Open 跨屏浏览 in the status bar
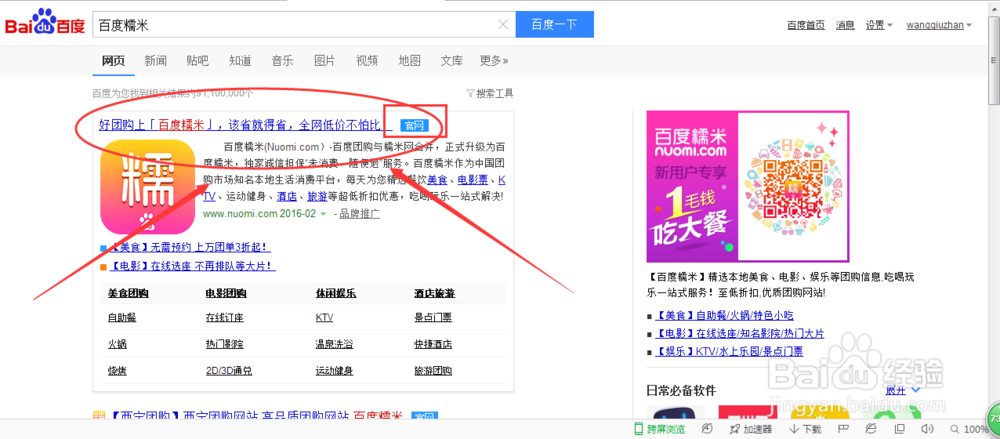 click(x=659, y=429)
